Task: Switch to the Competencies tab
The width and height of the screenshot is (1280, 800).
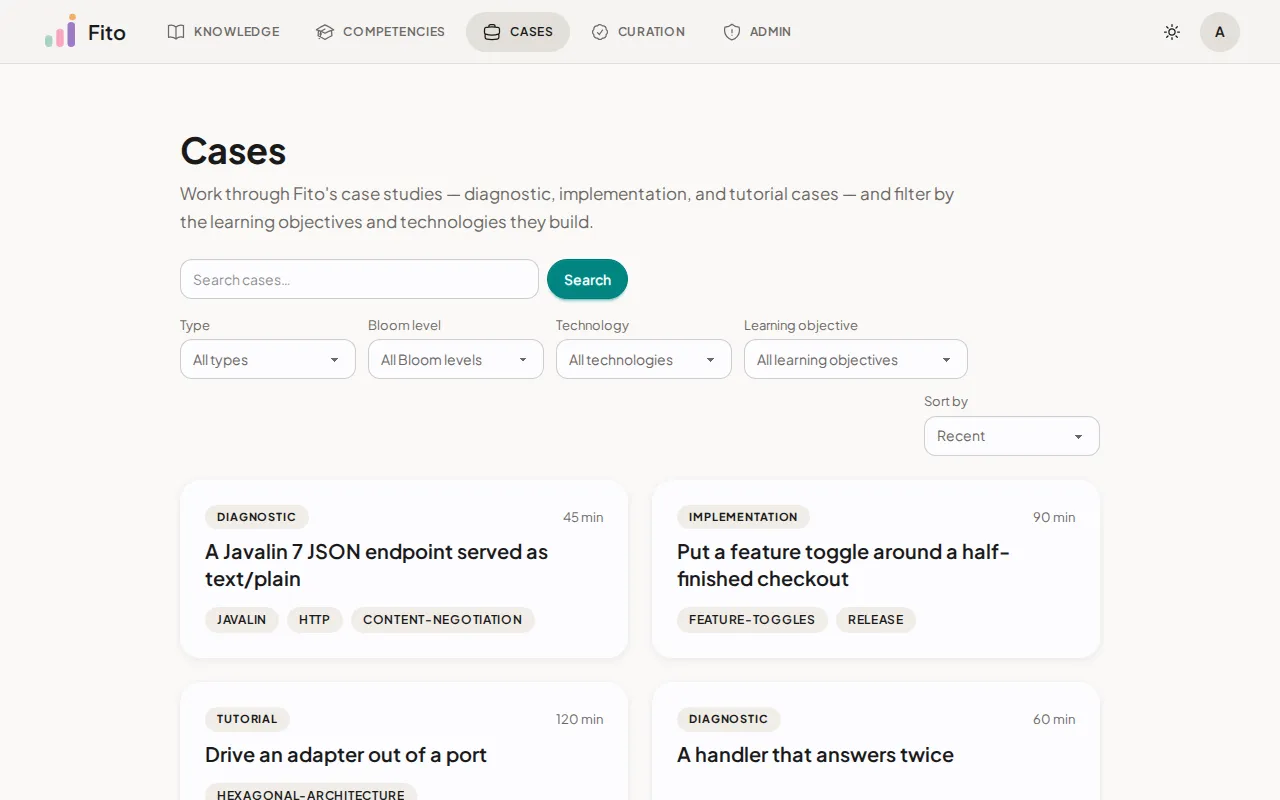Action: click(x=381, y=32)
